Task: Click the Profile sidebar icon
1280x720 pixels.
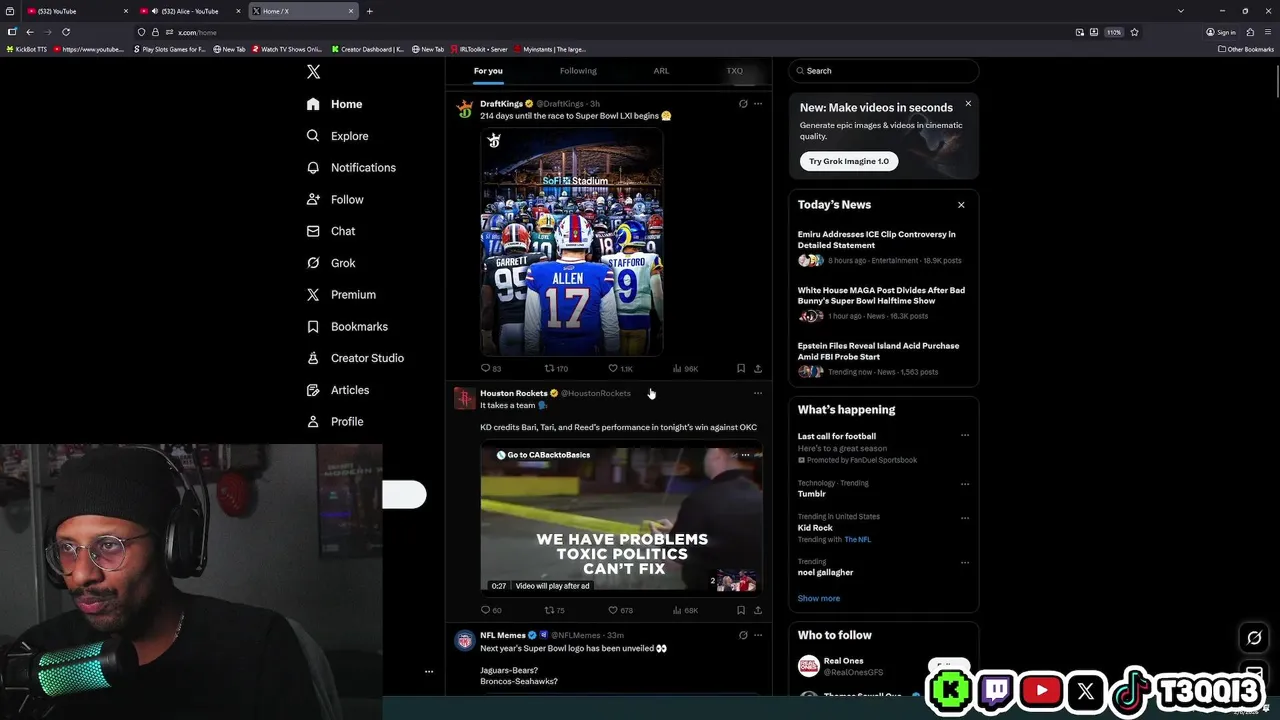Action: tap(313, 422)
